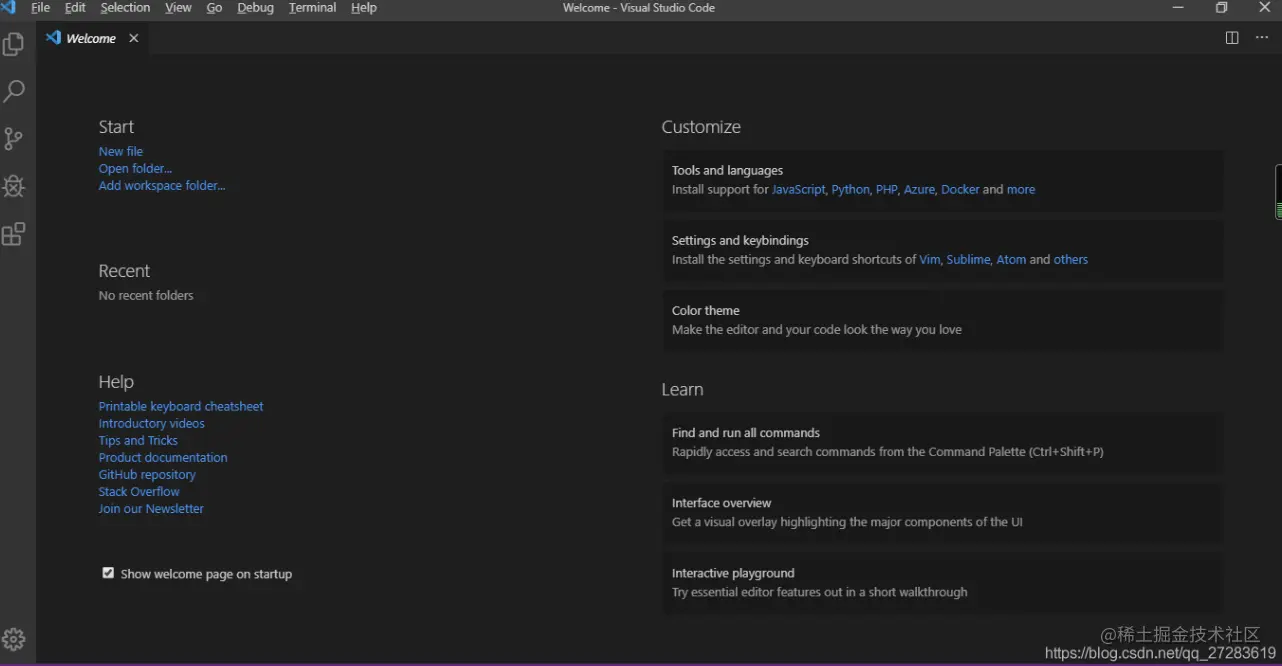The width and height of the screenshot is (1282, 666).
Task: Open the Debug view bug icon
Action: pyautogui.click(x=14, y=186)
